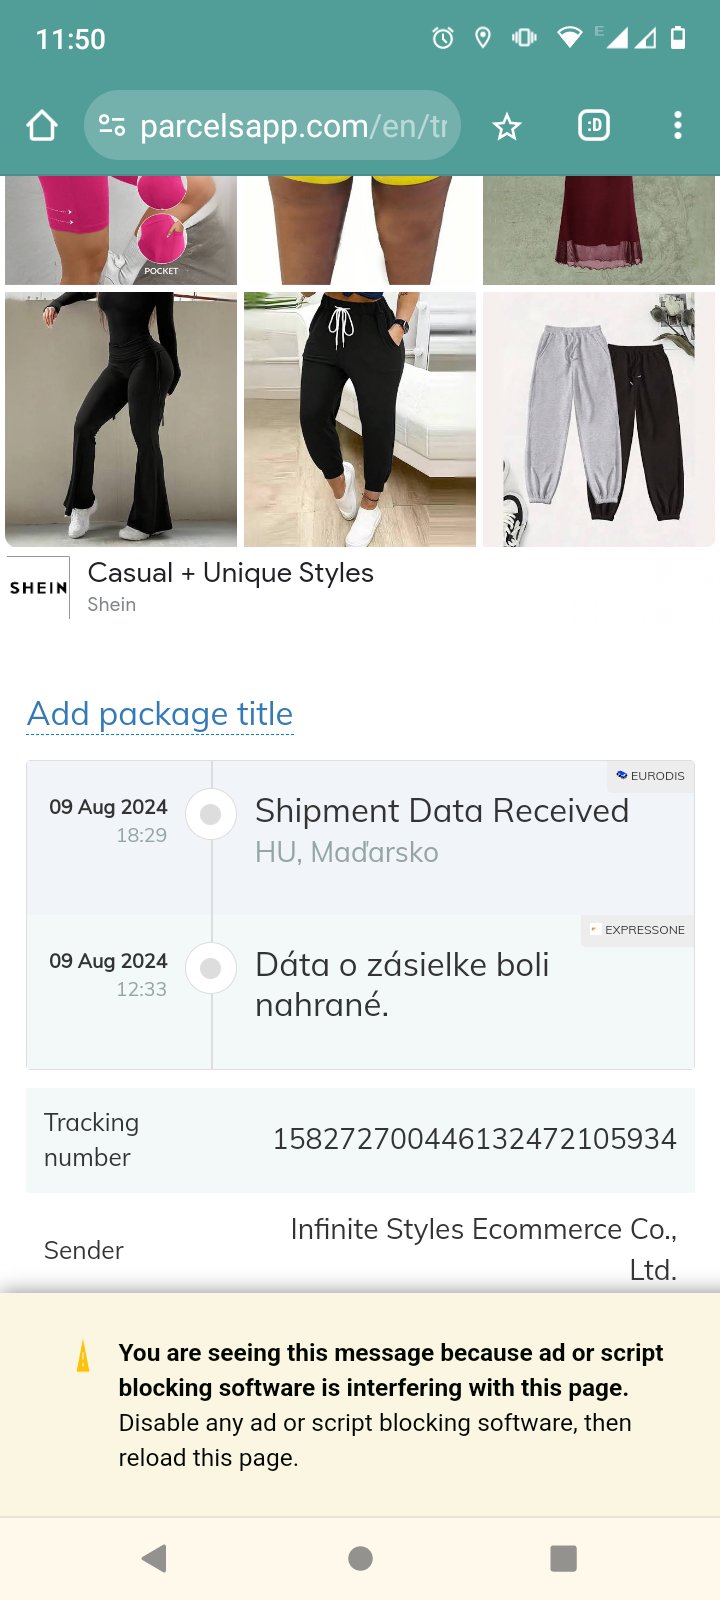
Task: Tap the parcelsapp.com URL bar
Action: click(292, 126)
